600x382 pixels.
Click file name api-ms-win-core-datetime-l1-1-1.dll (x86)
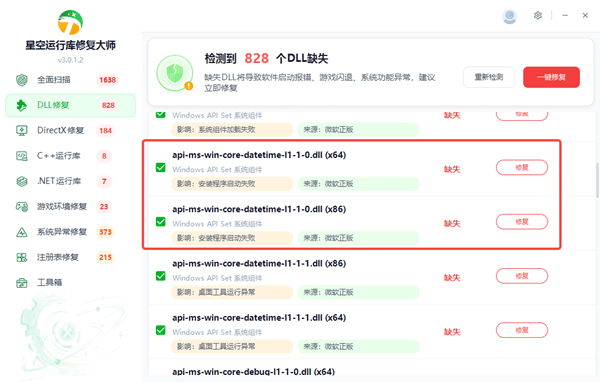click(259, 264)
